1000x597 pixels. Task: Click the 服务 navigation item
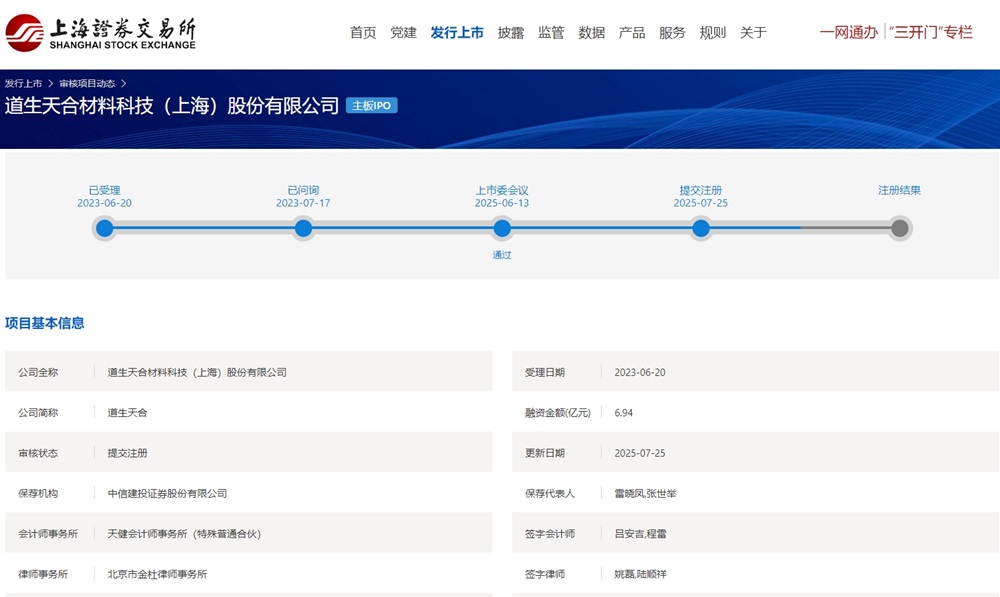coord(672,33)
